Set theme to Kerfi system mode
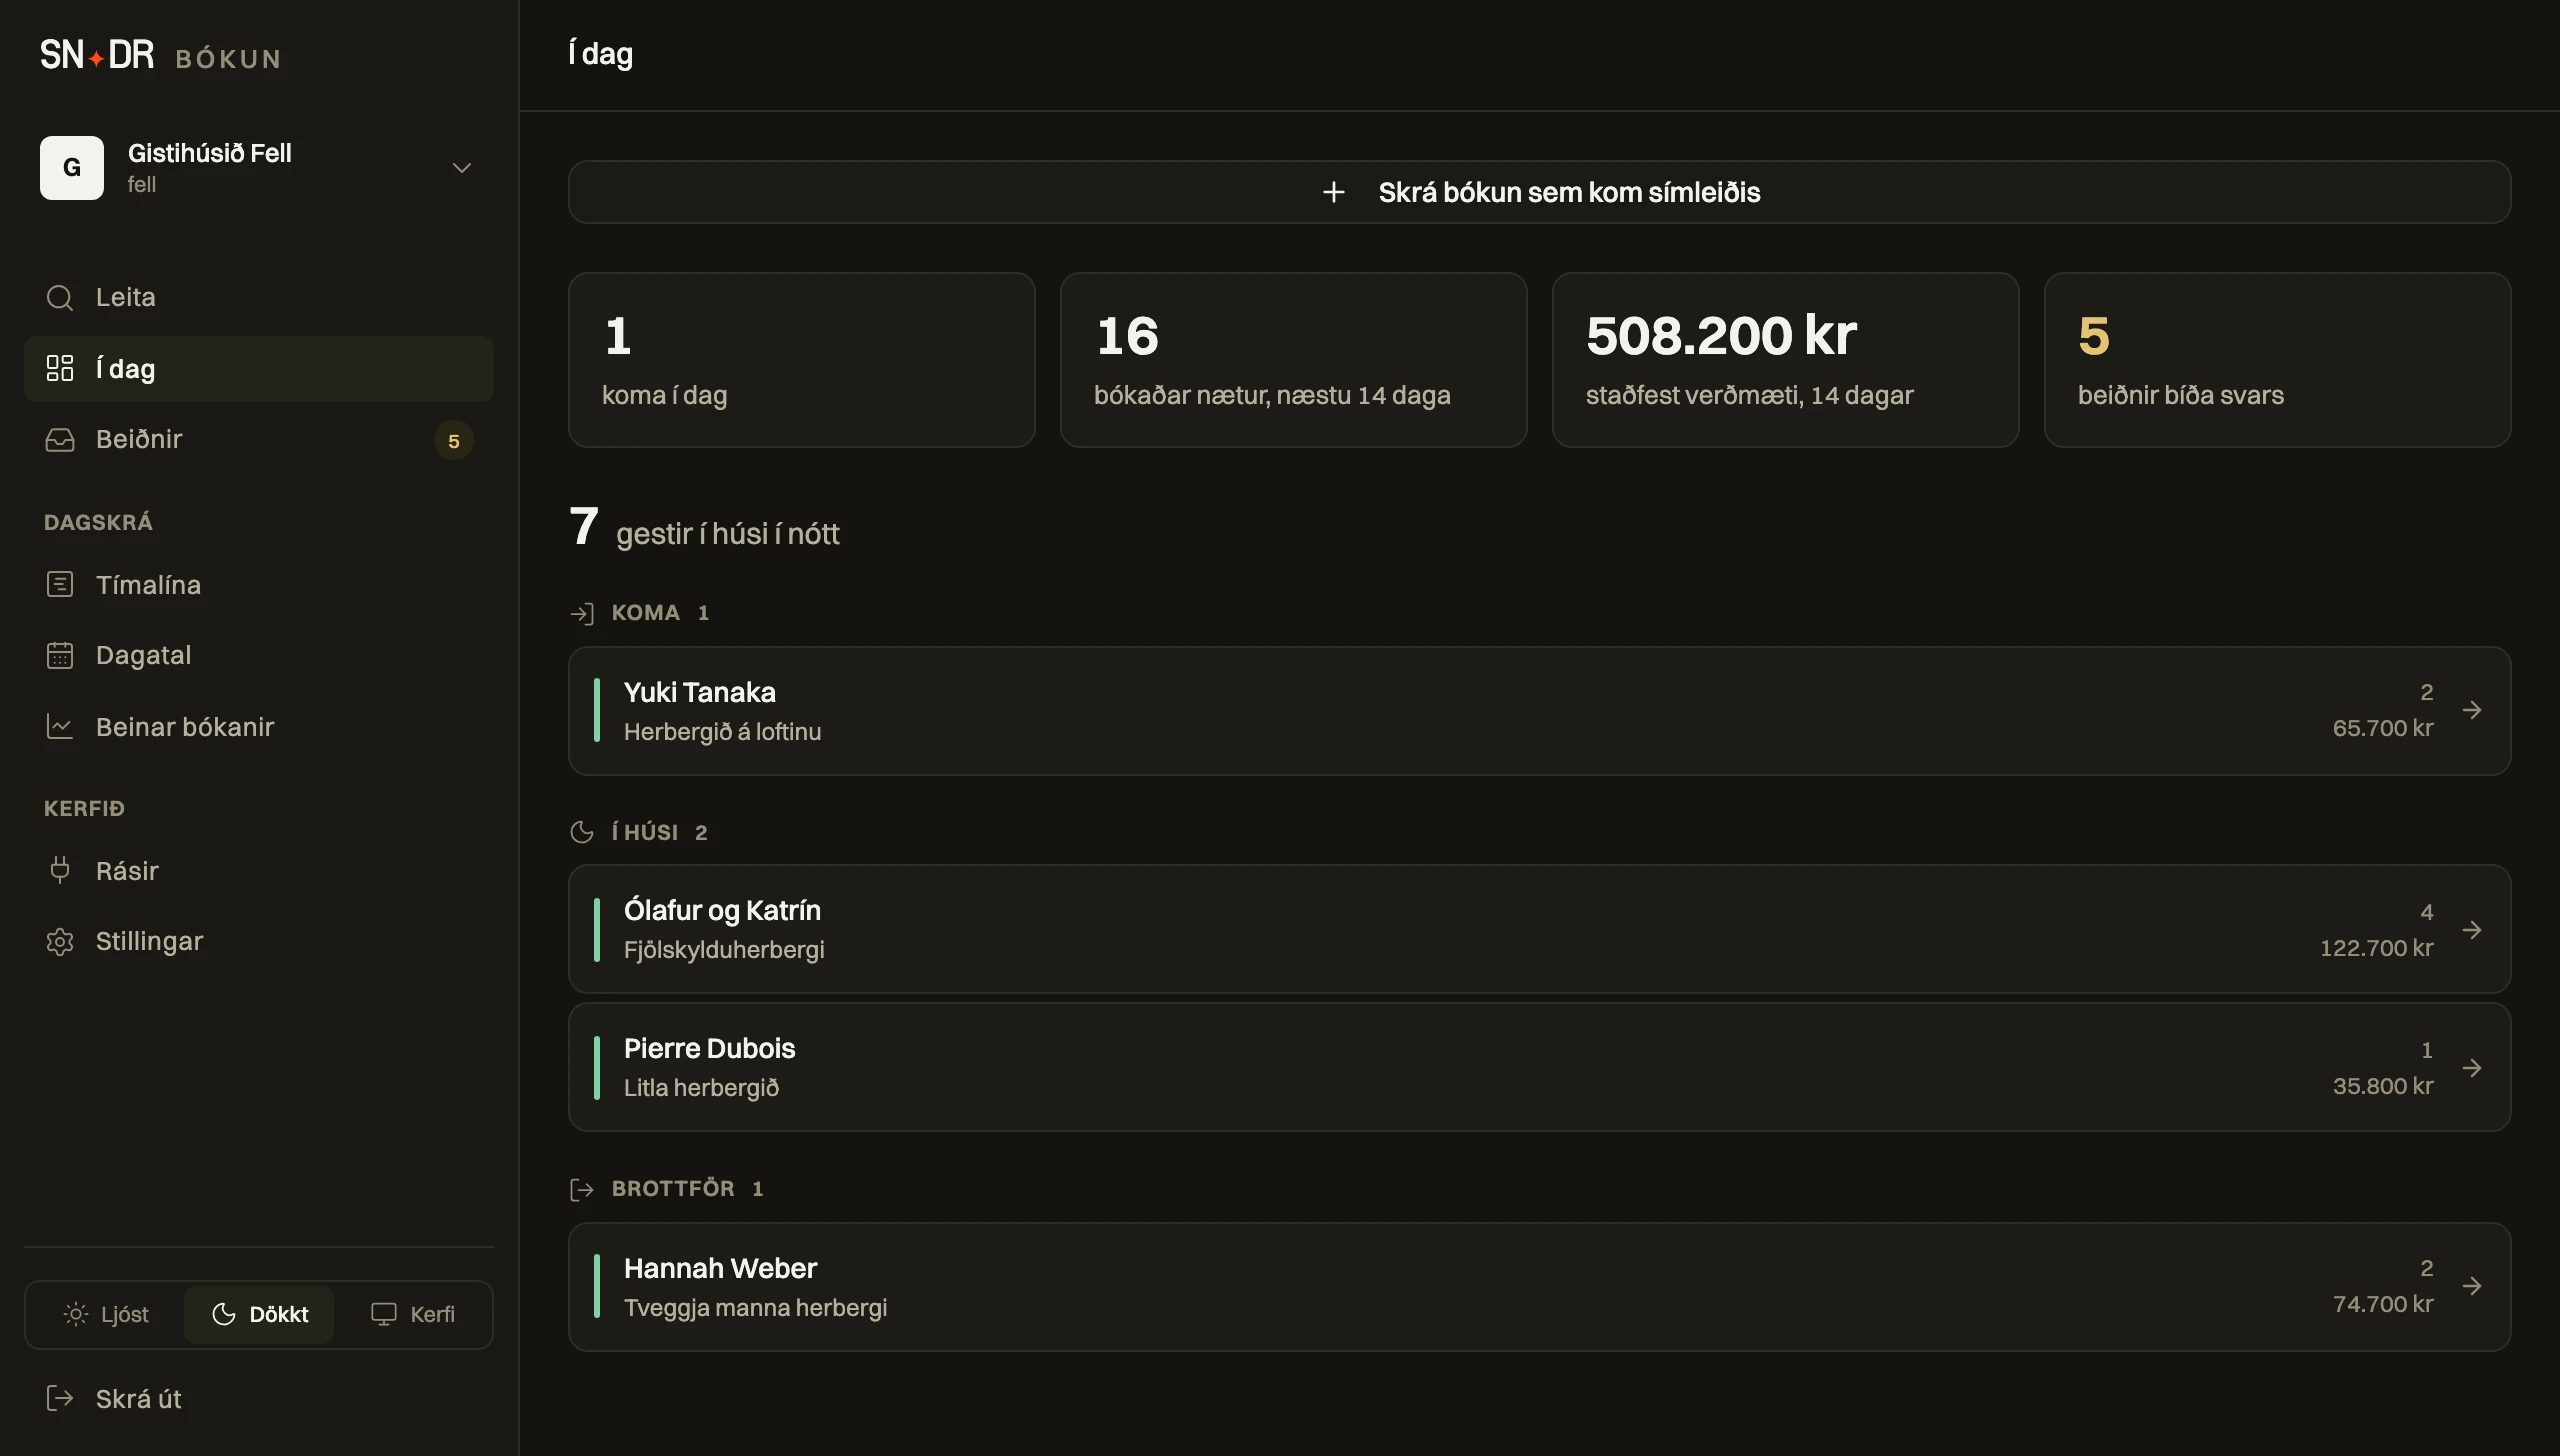The width and height of the screenshot is (2560, 1456). [x=413, y=1314]
